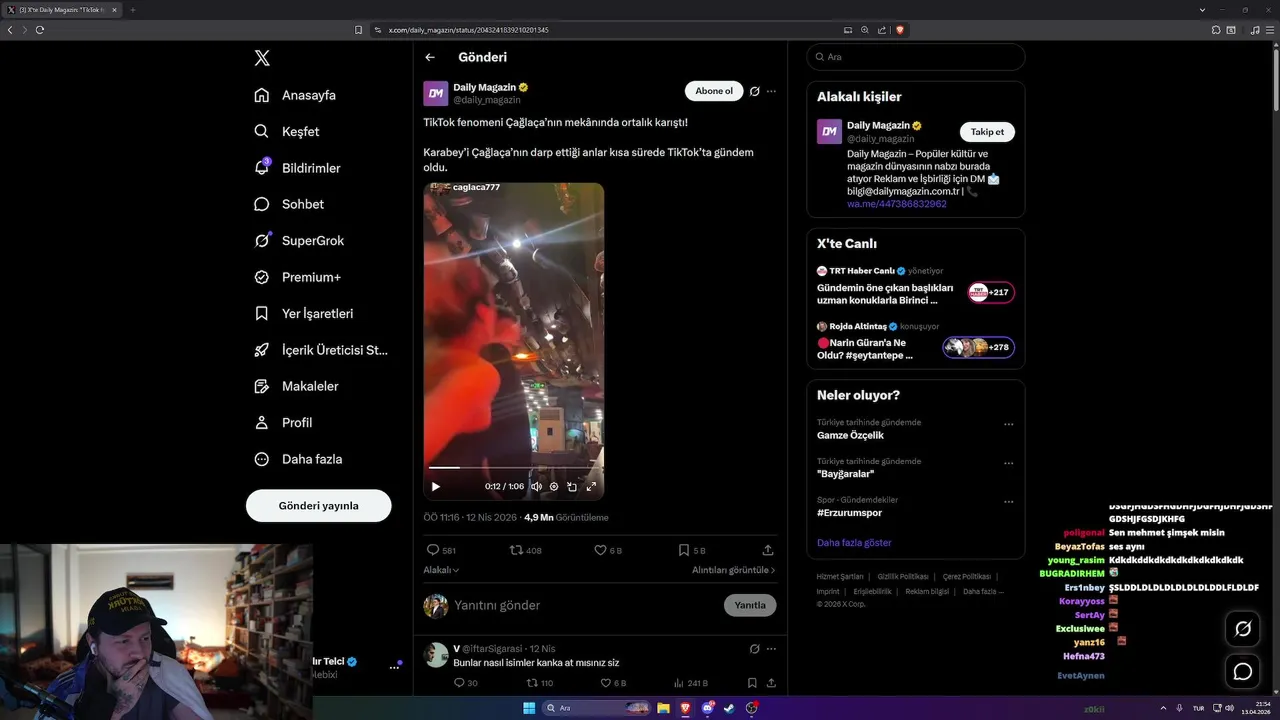Enter video fullscreen mode
The image size is (1280, 720).
[591, 487]
